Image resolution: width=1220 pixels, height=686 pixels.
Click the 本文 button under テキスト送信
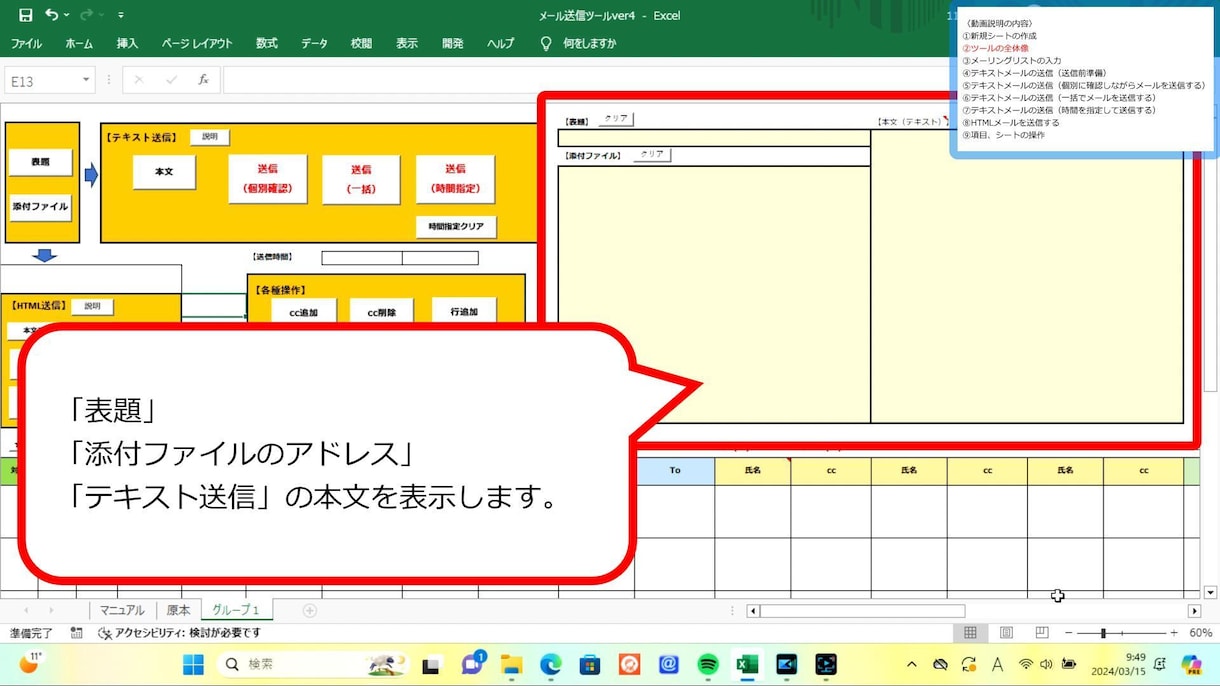click(164, 172)
